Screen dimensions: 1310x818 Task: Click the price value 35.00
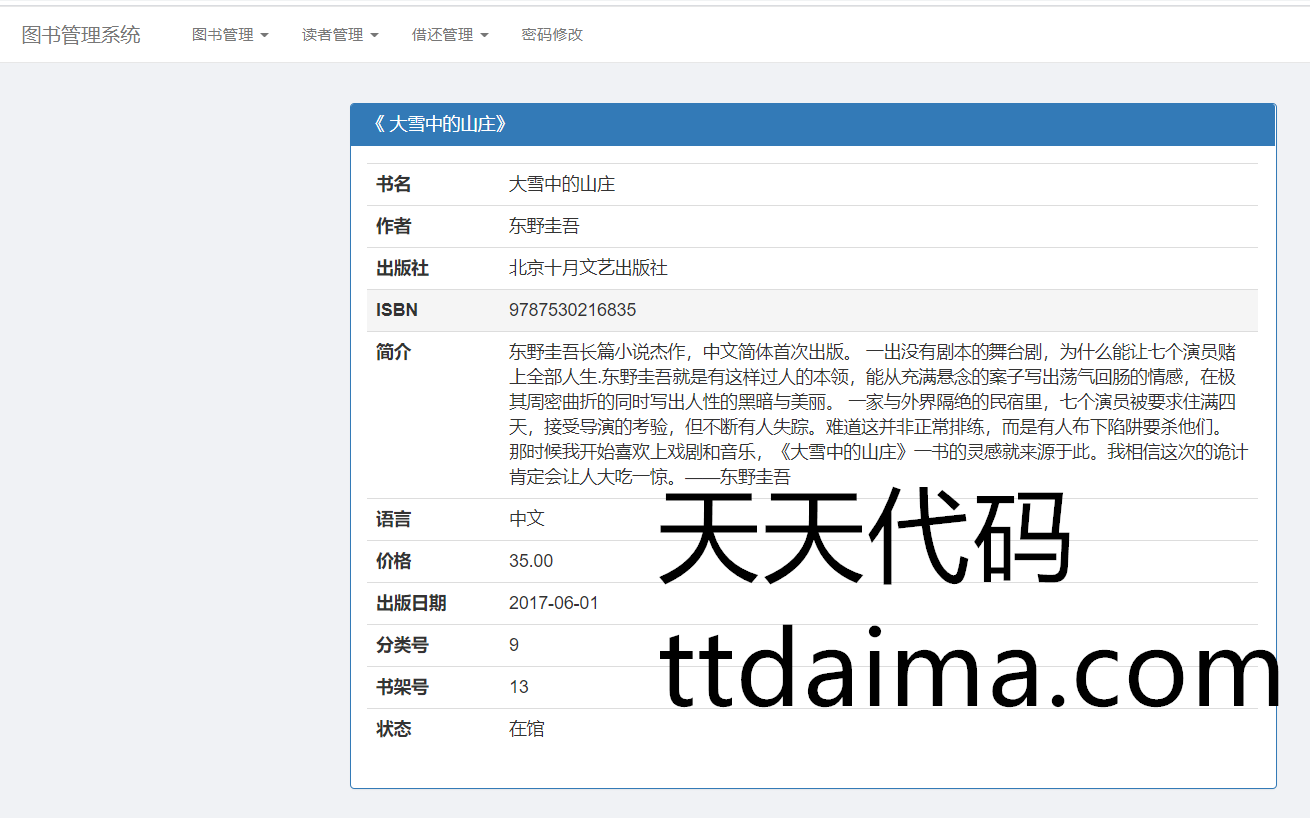click(531, 561)
